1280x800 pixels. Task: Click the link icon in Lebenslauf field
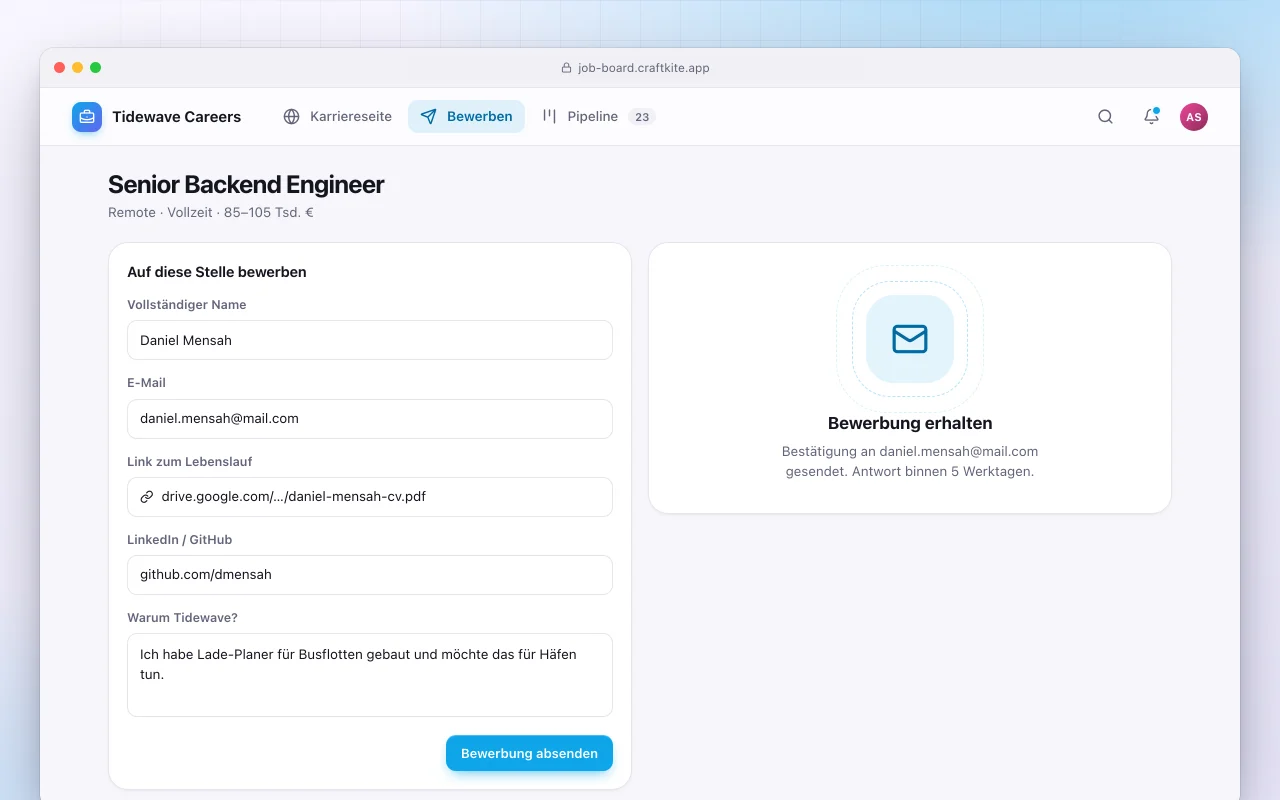tap(147, 497)
